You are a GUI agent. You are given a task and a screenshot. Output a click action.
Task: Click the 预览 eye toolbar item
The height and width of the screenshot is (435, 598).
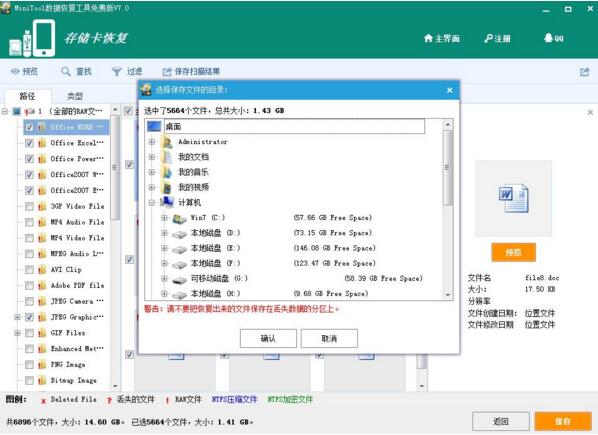pyautogui.click(x=24, y=71)
